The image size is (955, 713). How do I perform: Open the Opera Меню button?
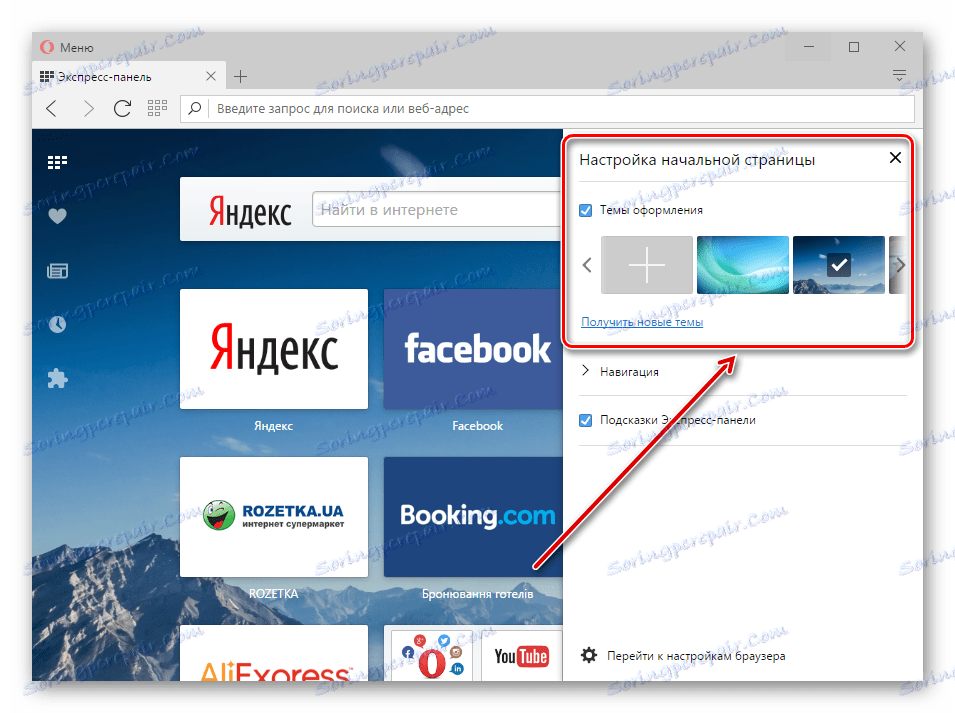(x=66, y=47)
